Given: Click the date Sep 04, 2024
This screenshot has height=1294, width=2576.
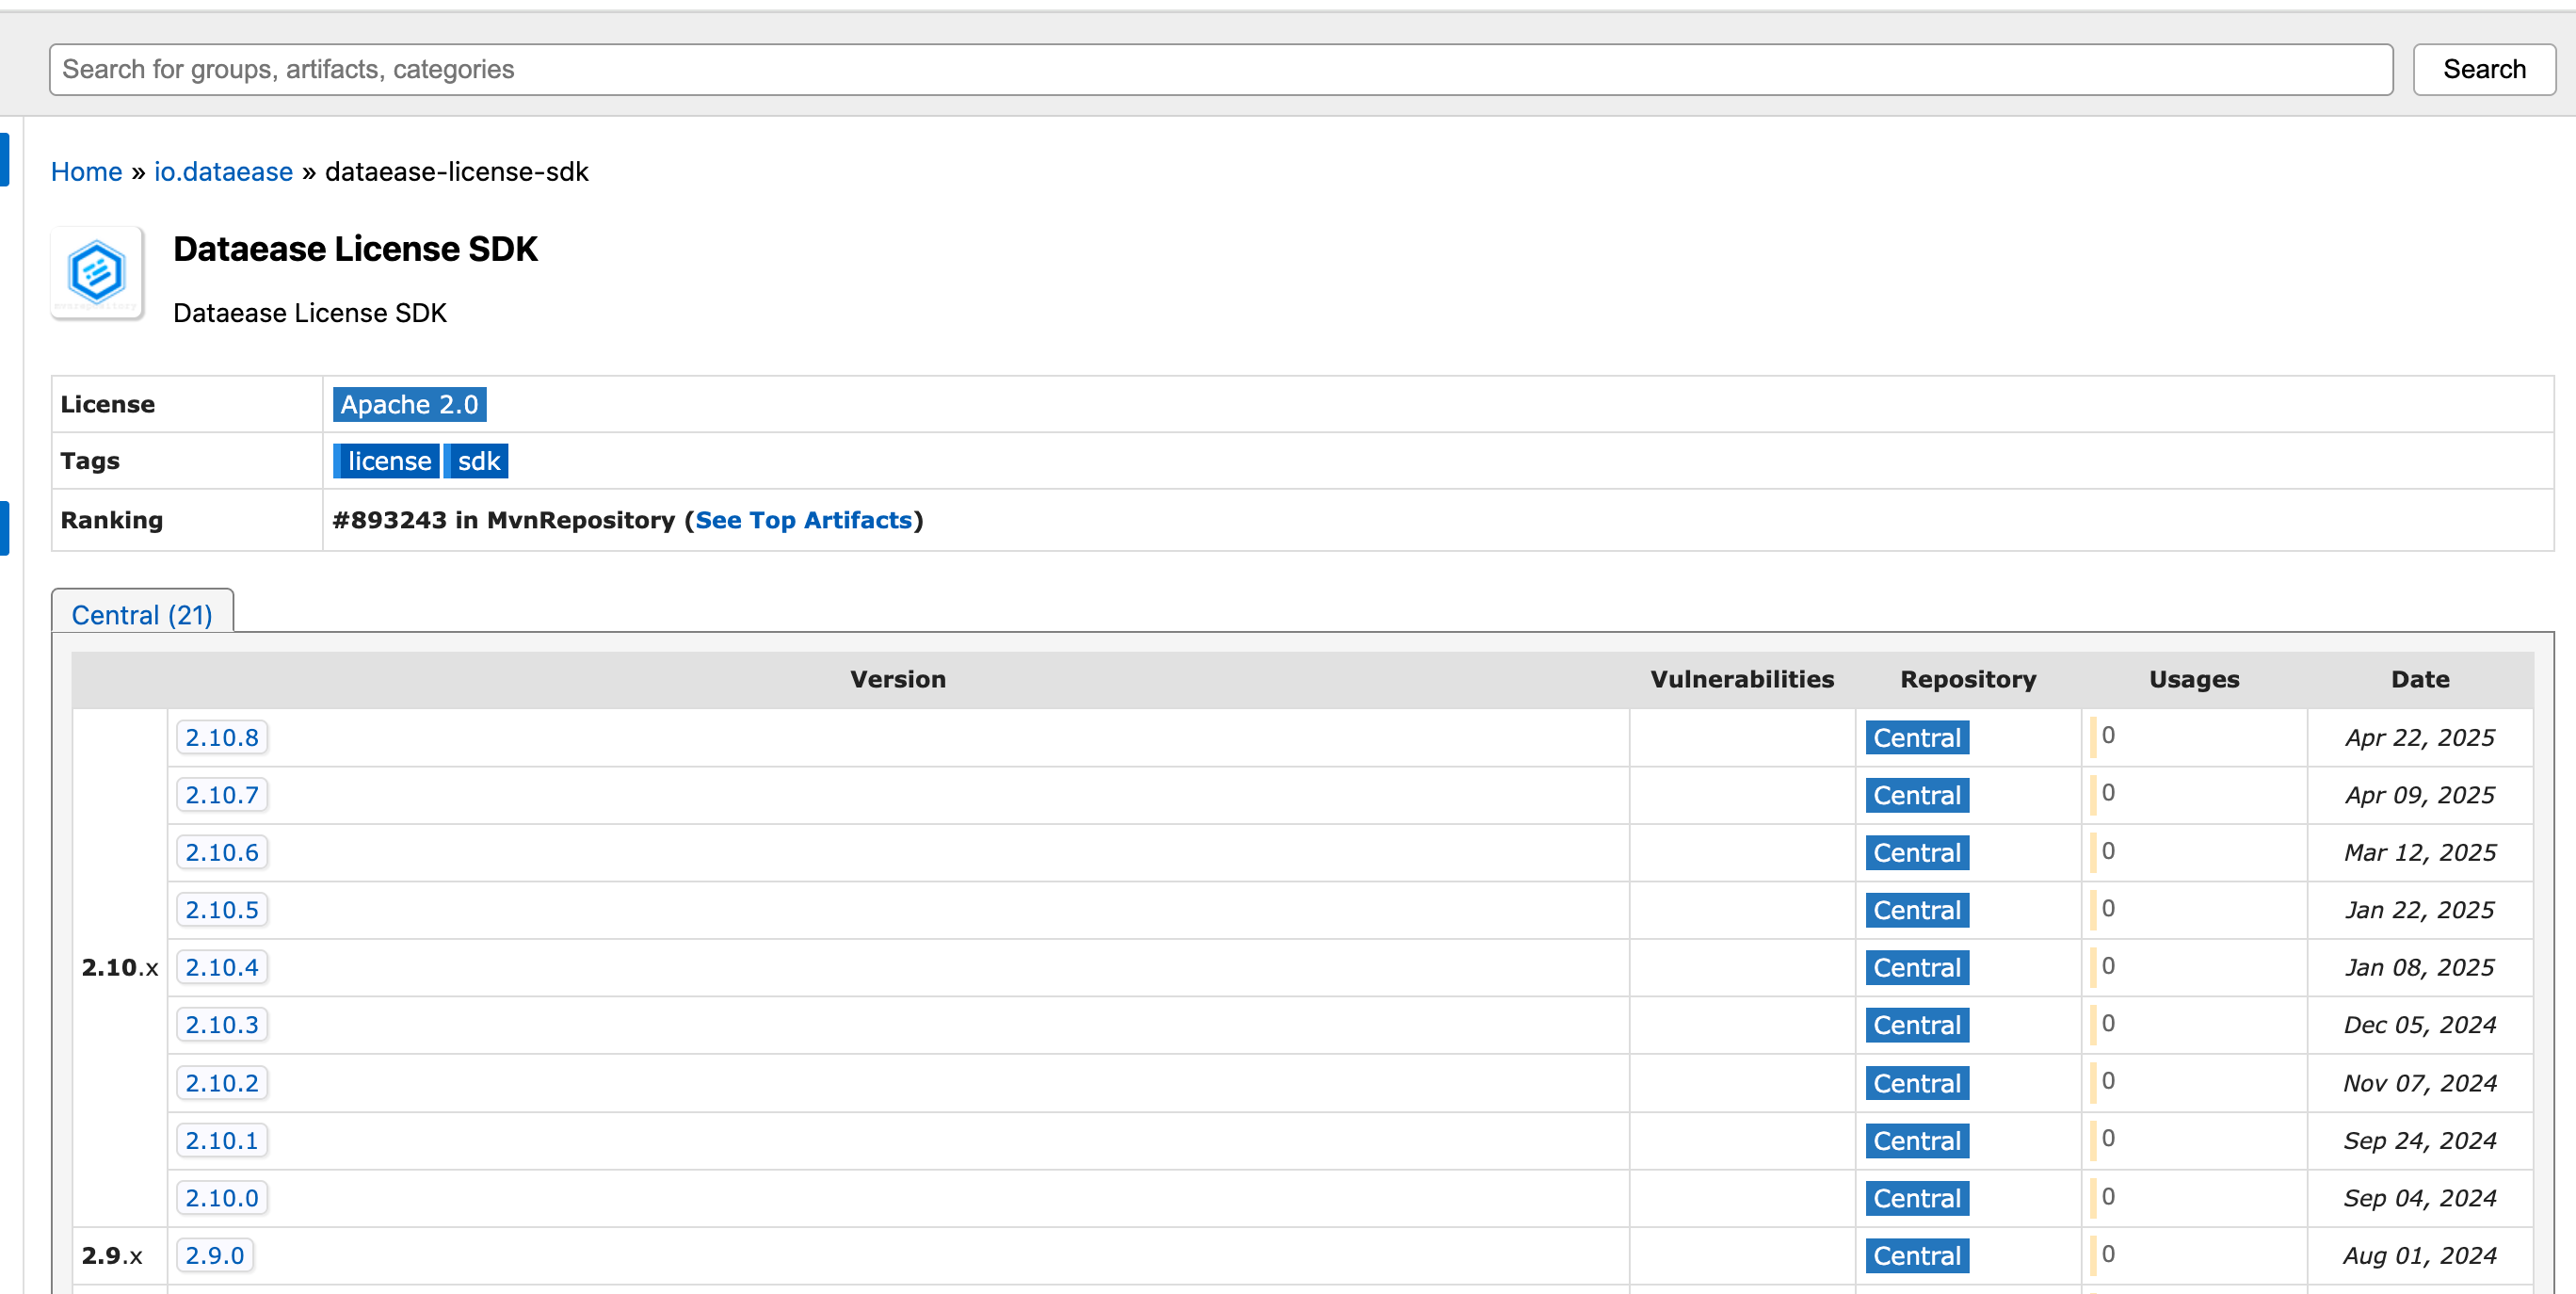Looking at the screenshot, I should 2420,1198.
